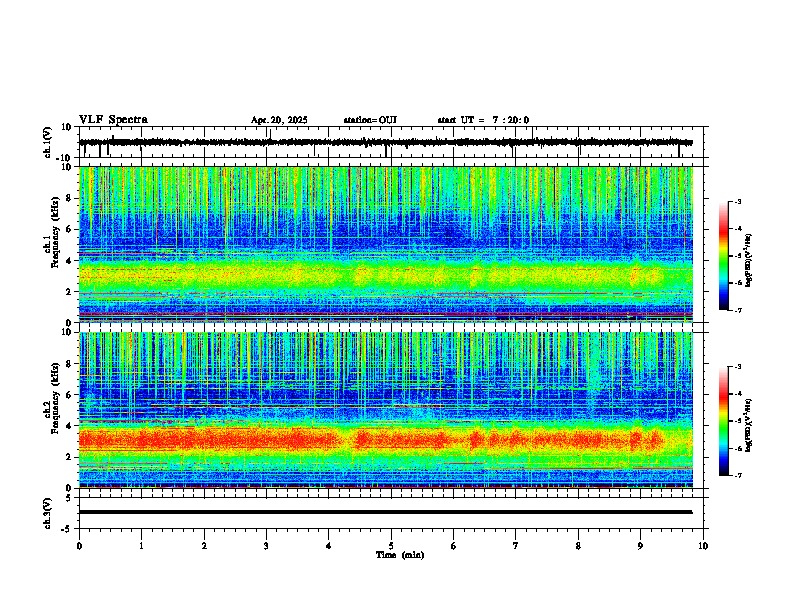Click the ch.2 spectrogram color scale bar

[x=724, y=421]
